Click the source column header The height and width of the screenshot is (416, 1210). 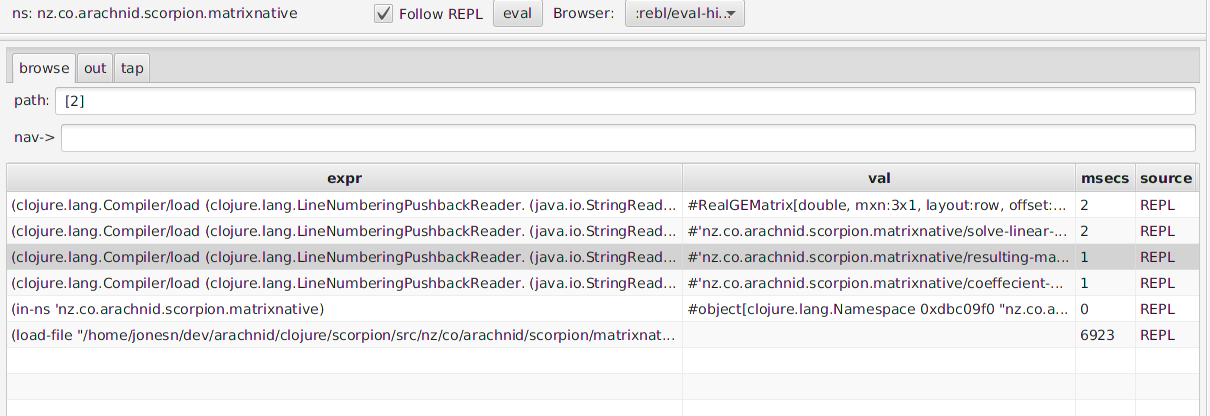[1166, 178]
